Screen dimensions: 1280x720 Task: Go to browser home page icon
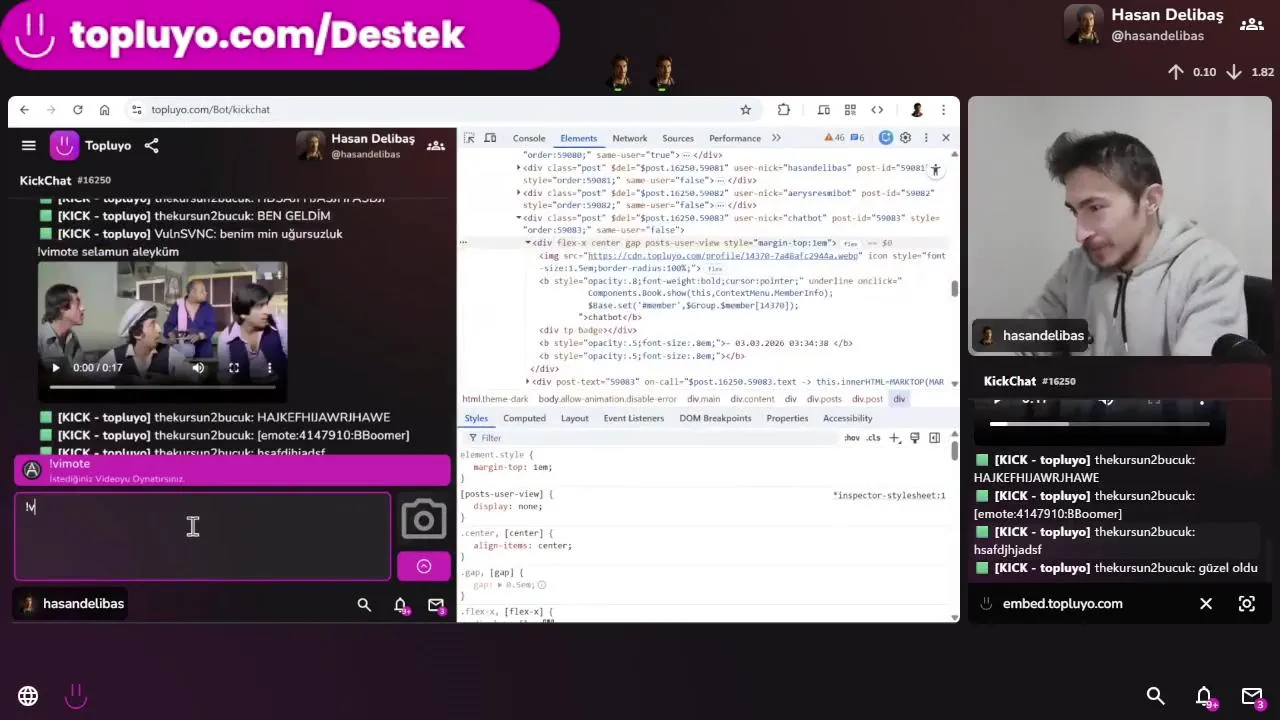(x=104, y=110)
